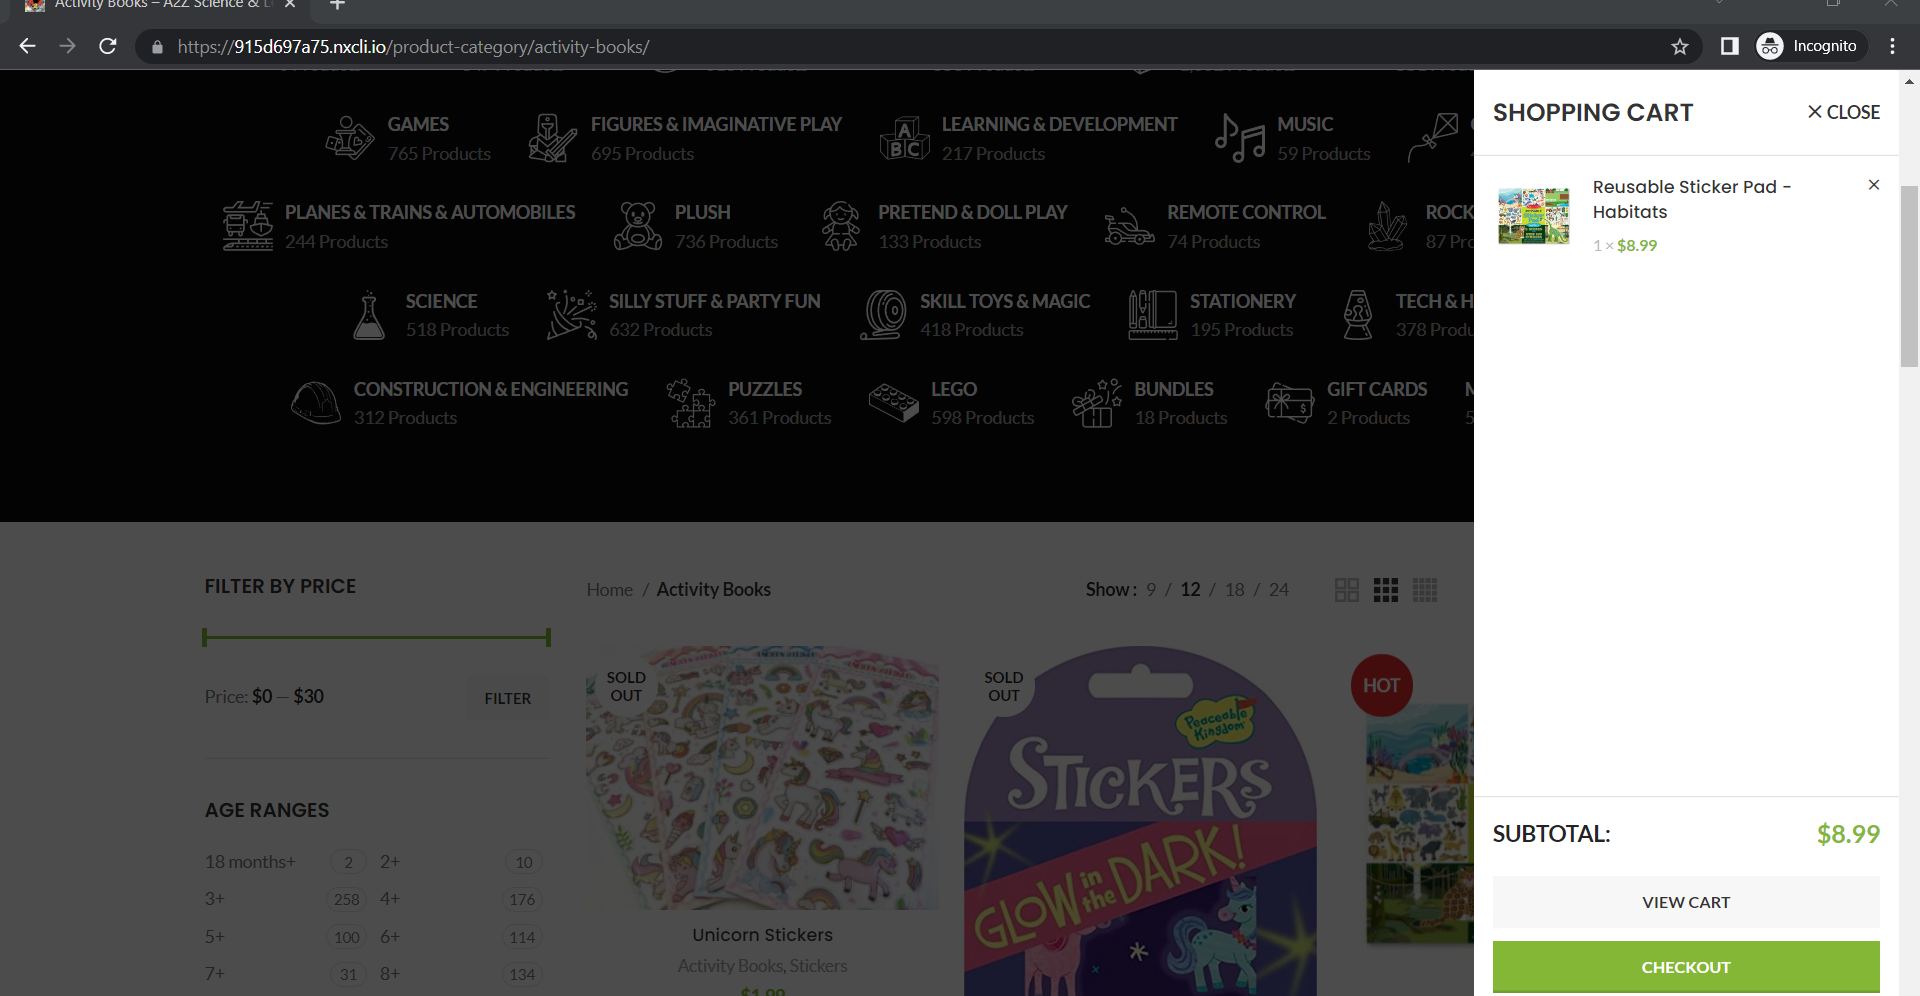Open the Plush category link
This screenshot has height=996, width=1920.
coord(703,212)
